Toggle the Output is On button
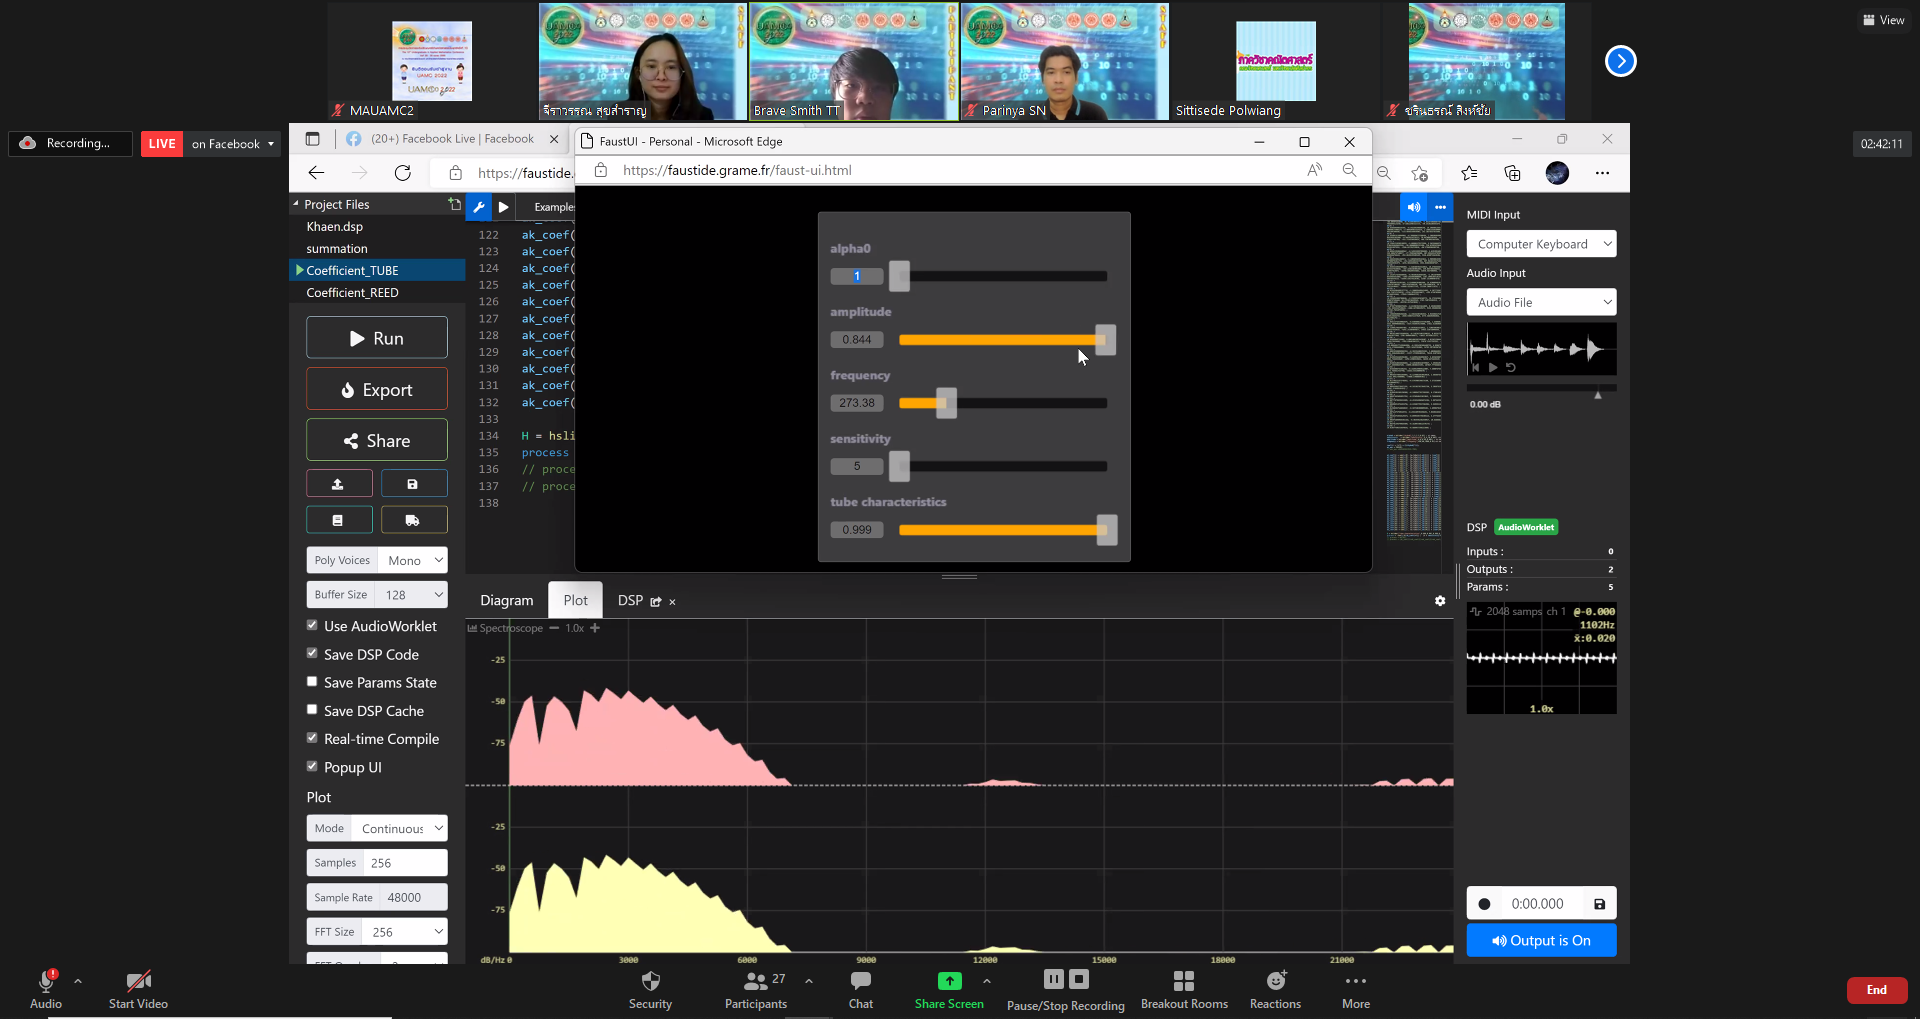 pyautogui.click(x=1541, y=941)
